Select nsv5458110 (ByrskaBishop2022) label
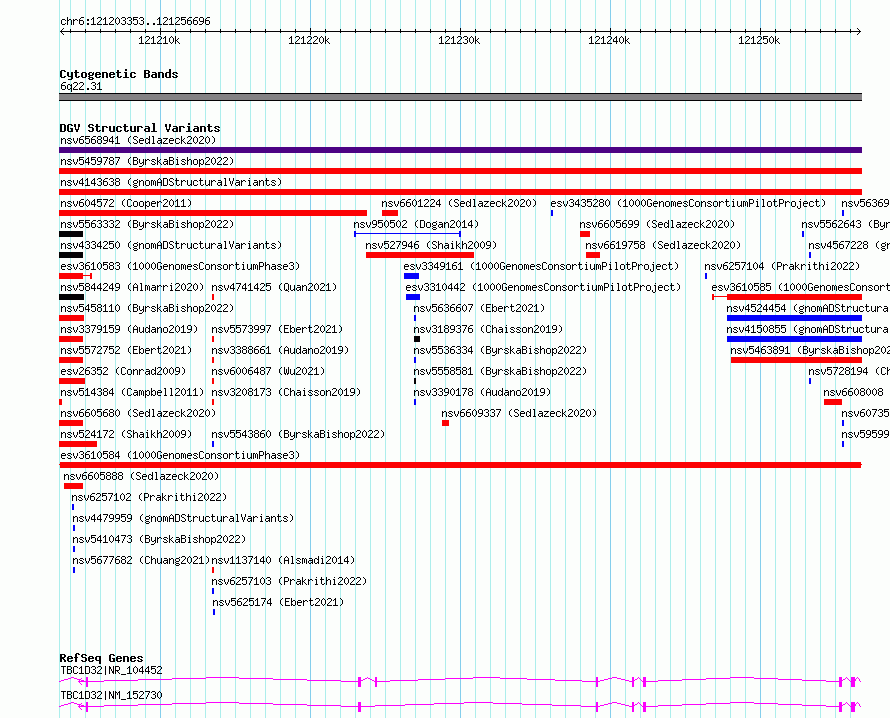The height and width of the screenshot is (718, 890). click(x=147, y=308)
